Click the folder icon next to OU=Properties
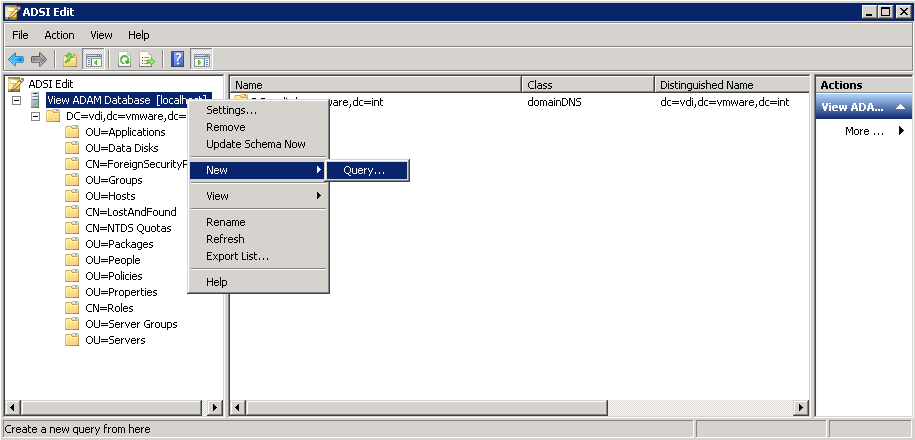915x440 pixels. [x=72, y=292]
